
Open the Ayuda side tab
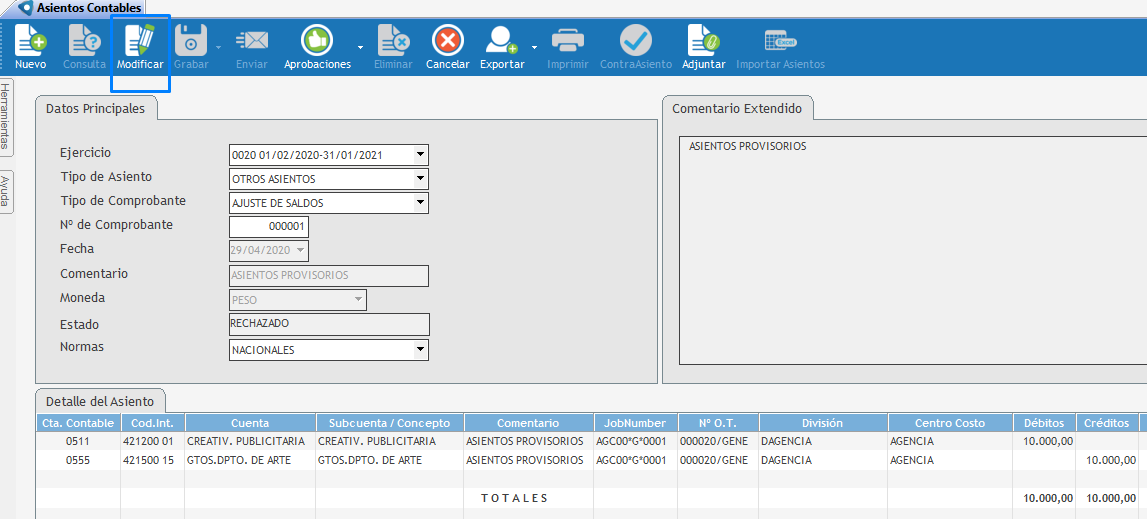point(6,192)
